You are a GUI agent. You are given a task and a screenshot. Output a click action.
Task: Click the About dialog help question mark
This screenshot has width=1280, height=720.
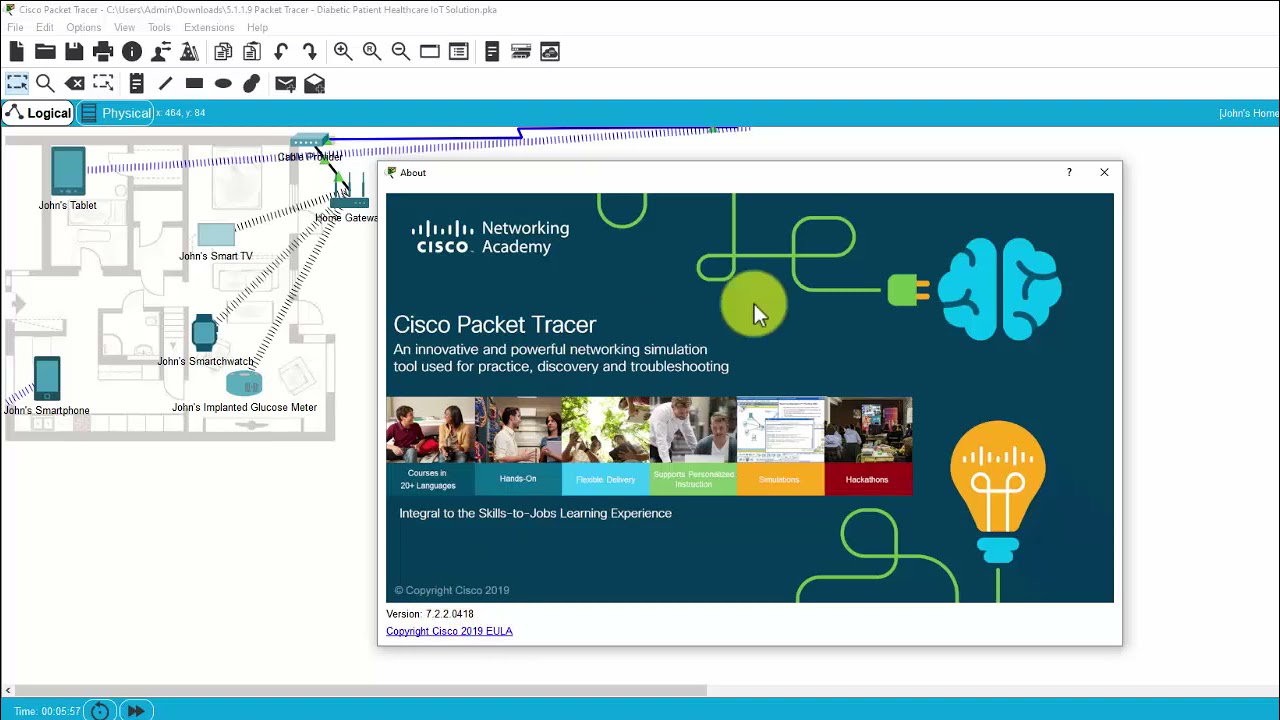[1069, 172]
